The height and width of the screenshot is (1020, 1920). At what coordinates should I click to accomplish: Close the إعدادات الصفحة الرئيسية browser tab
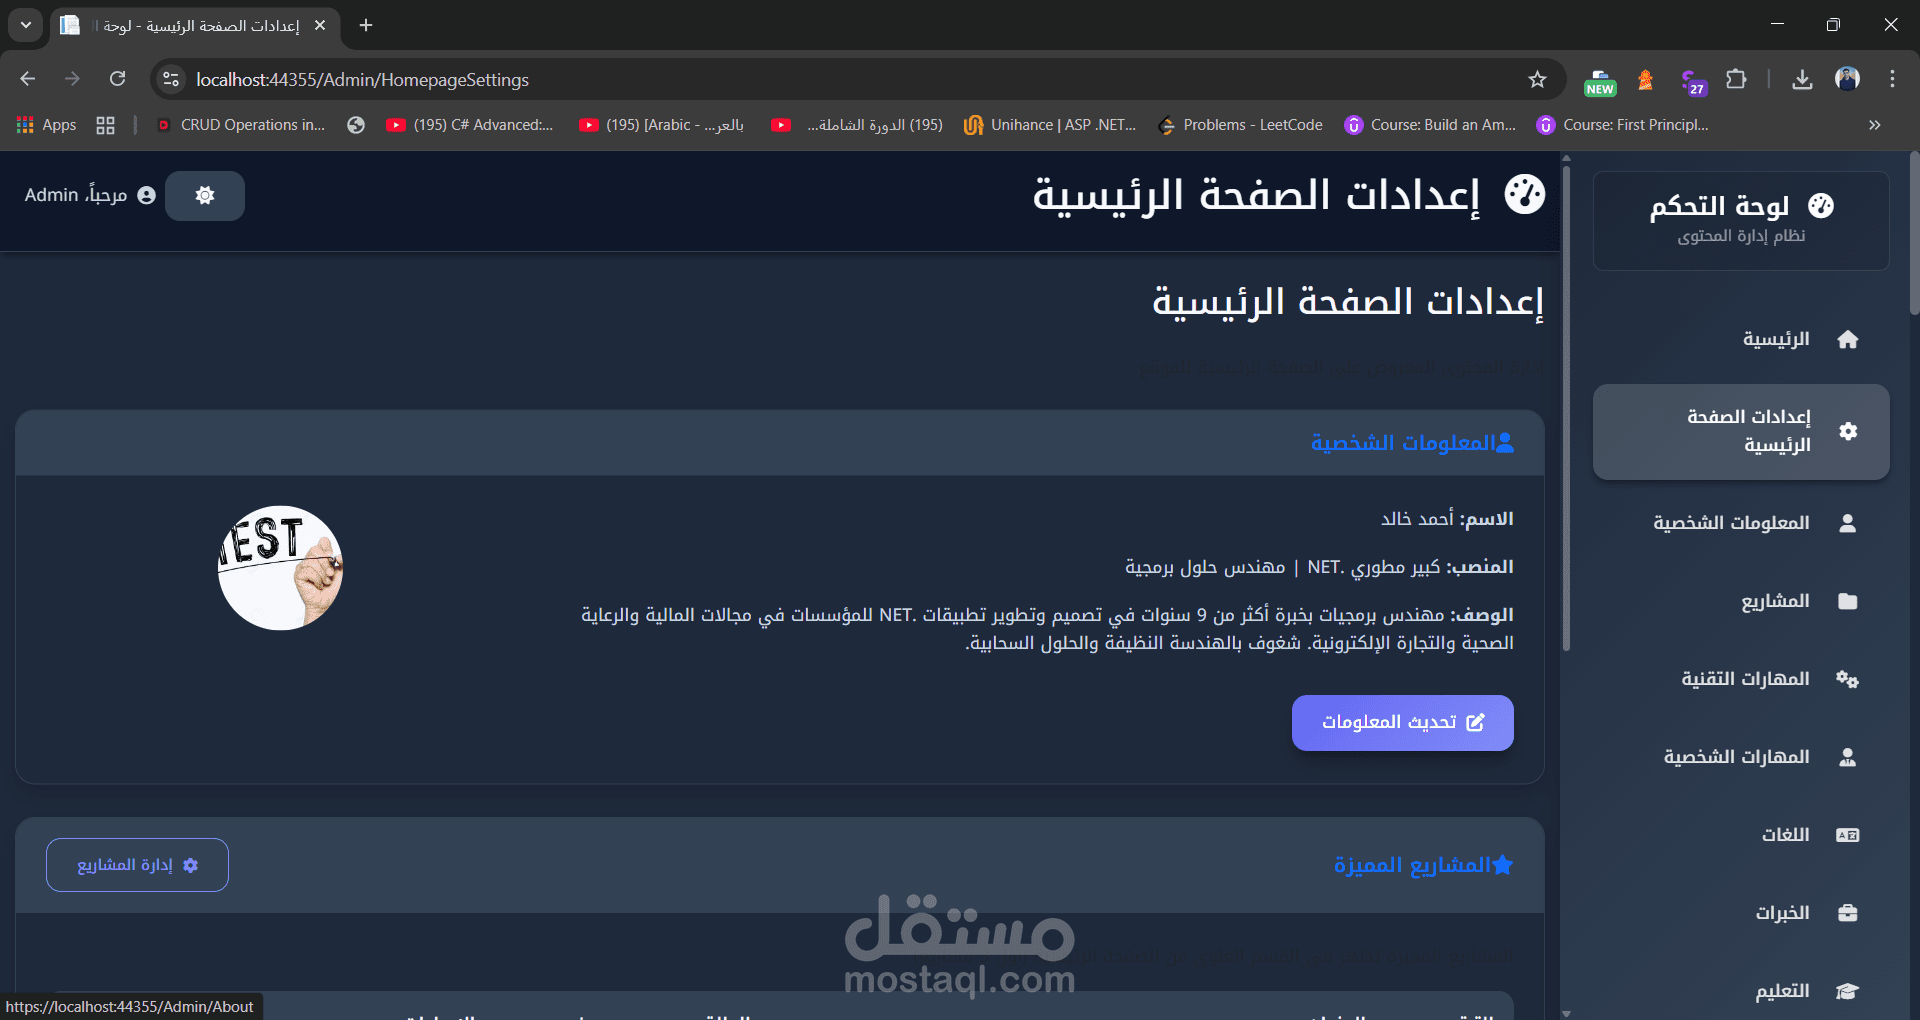tap(320, 25)
